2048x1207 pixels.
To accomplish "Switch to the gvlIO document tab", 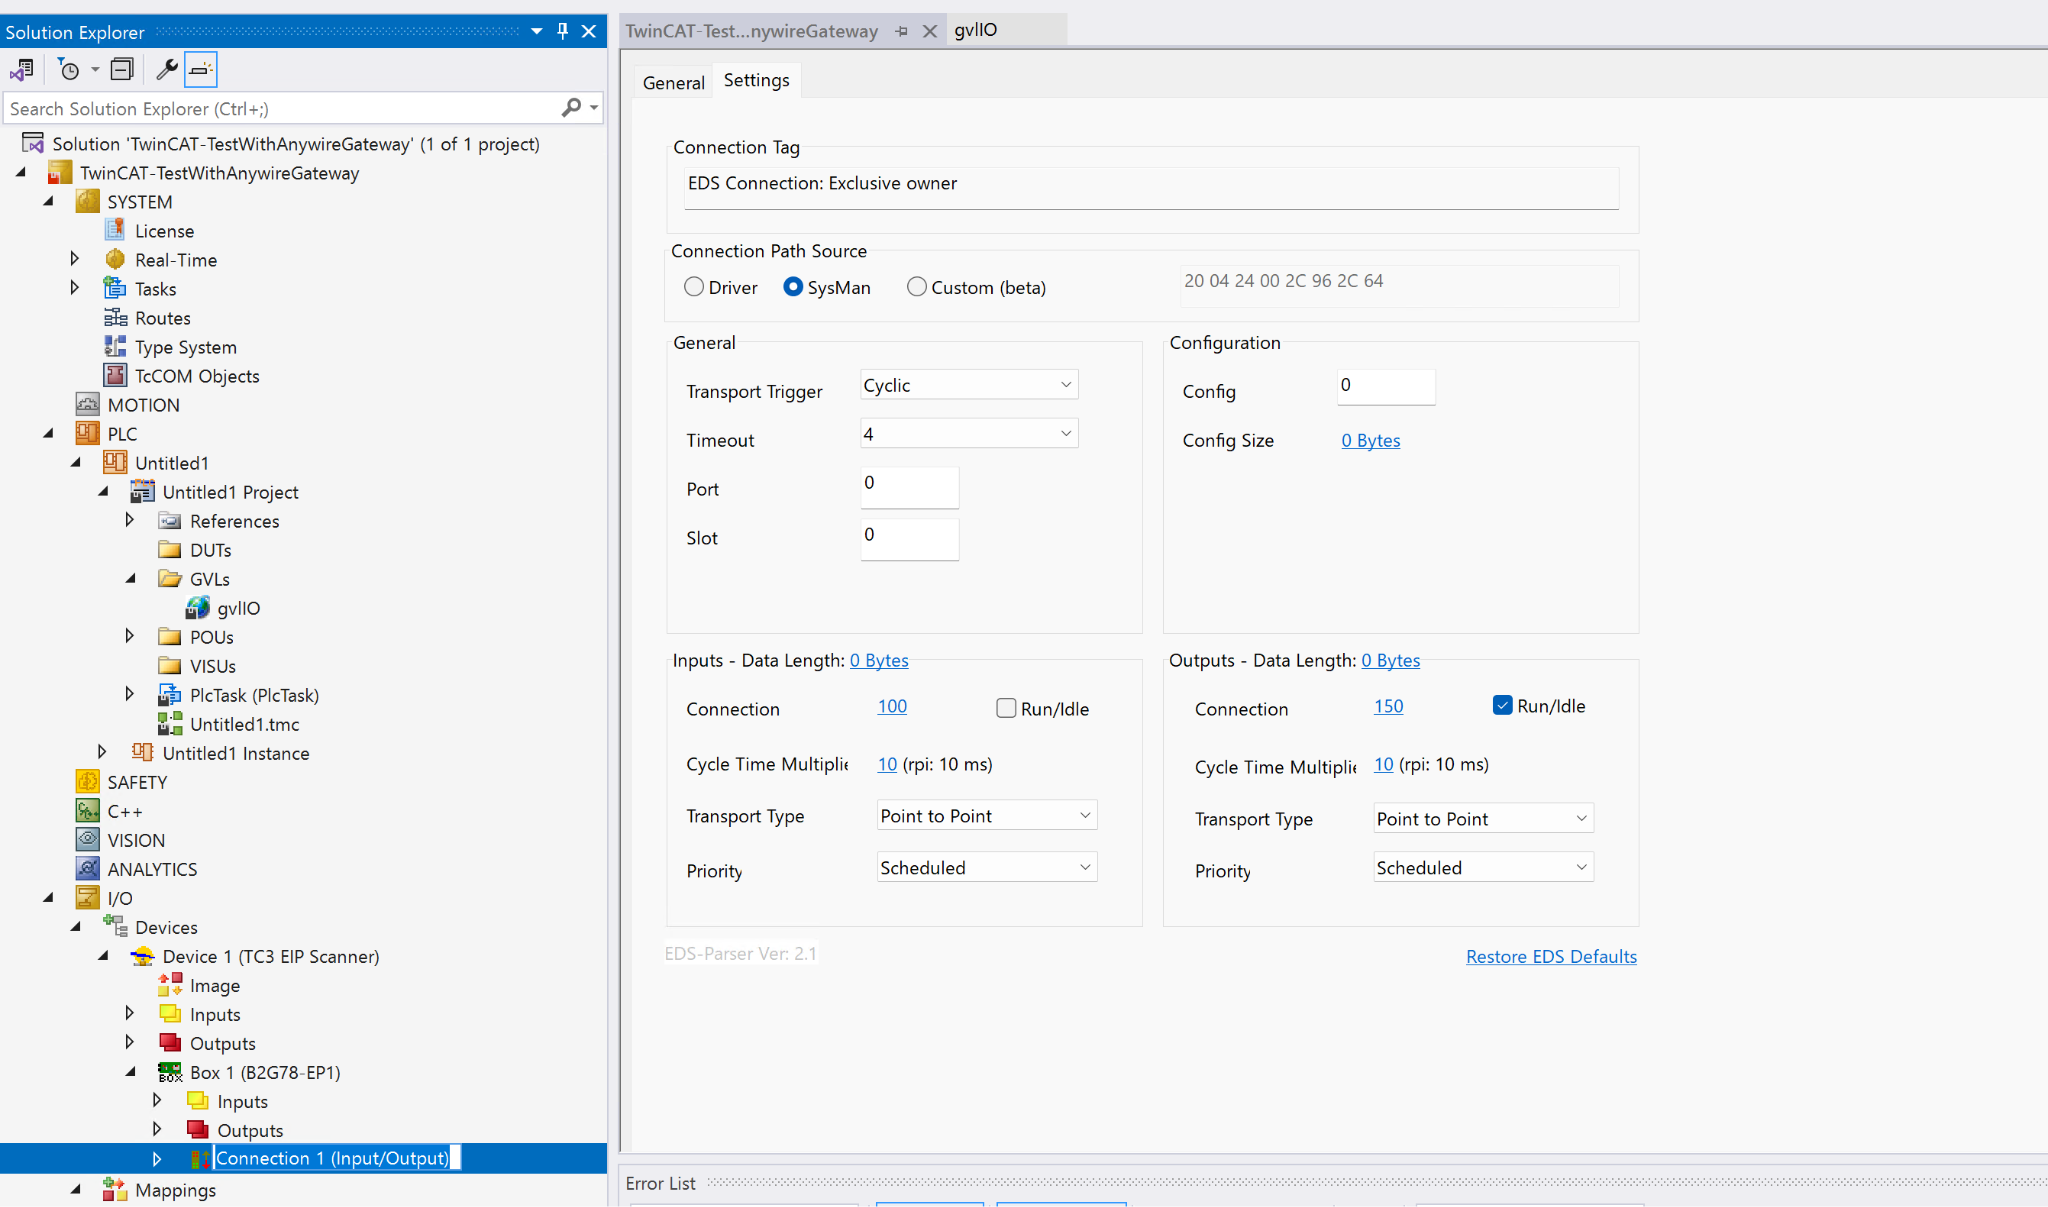I will point(976,30).
